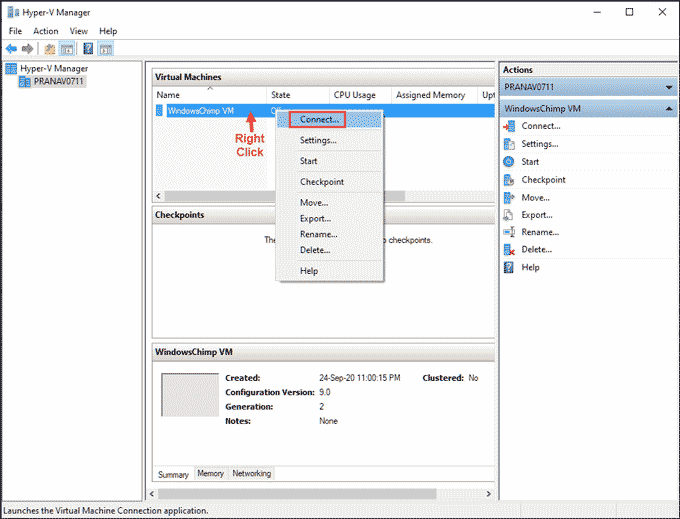Open the Help menu in menu bar

point(108,31)
